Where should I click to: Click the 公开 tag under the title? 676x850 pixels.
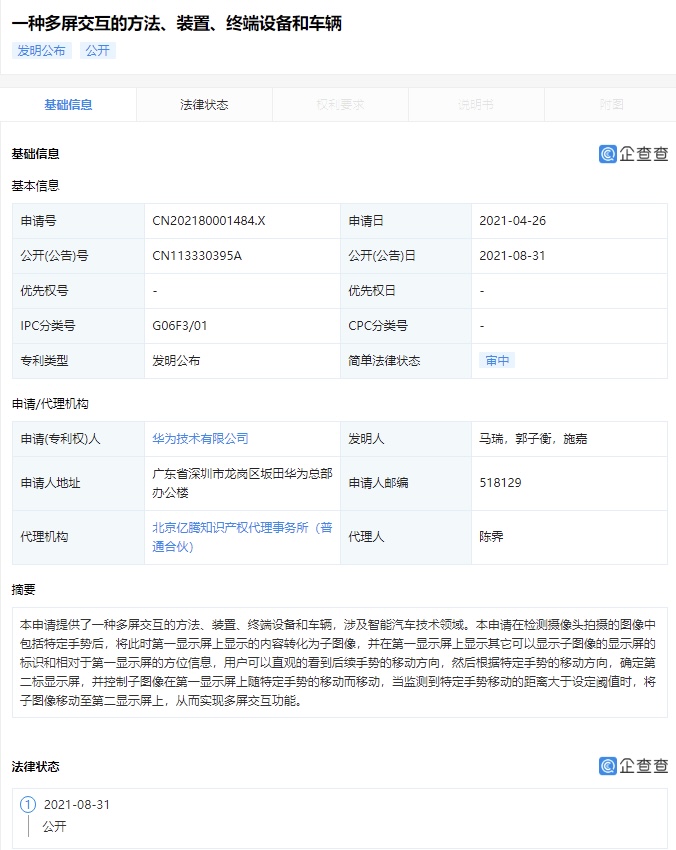coord(98,51)
